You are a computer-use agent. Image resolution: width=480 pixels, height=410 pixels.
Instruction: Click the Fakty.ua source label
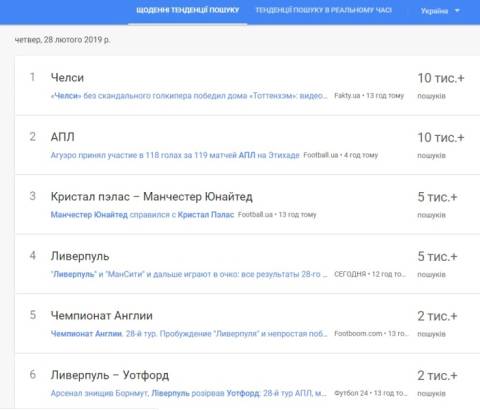pos(347,96)
